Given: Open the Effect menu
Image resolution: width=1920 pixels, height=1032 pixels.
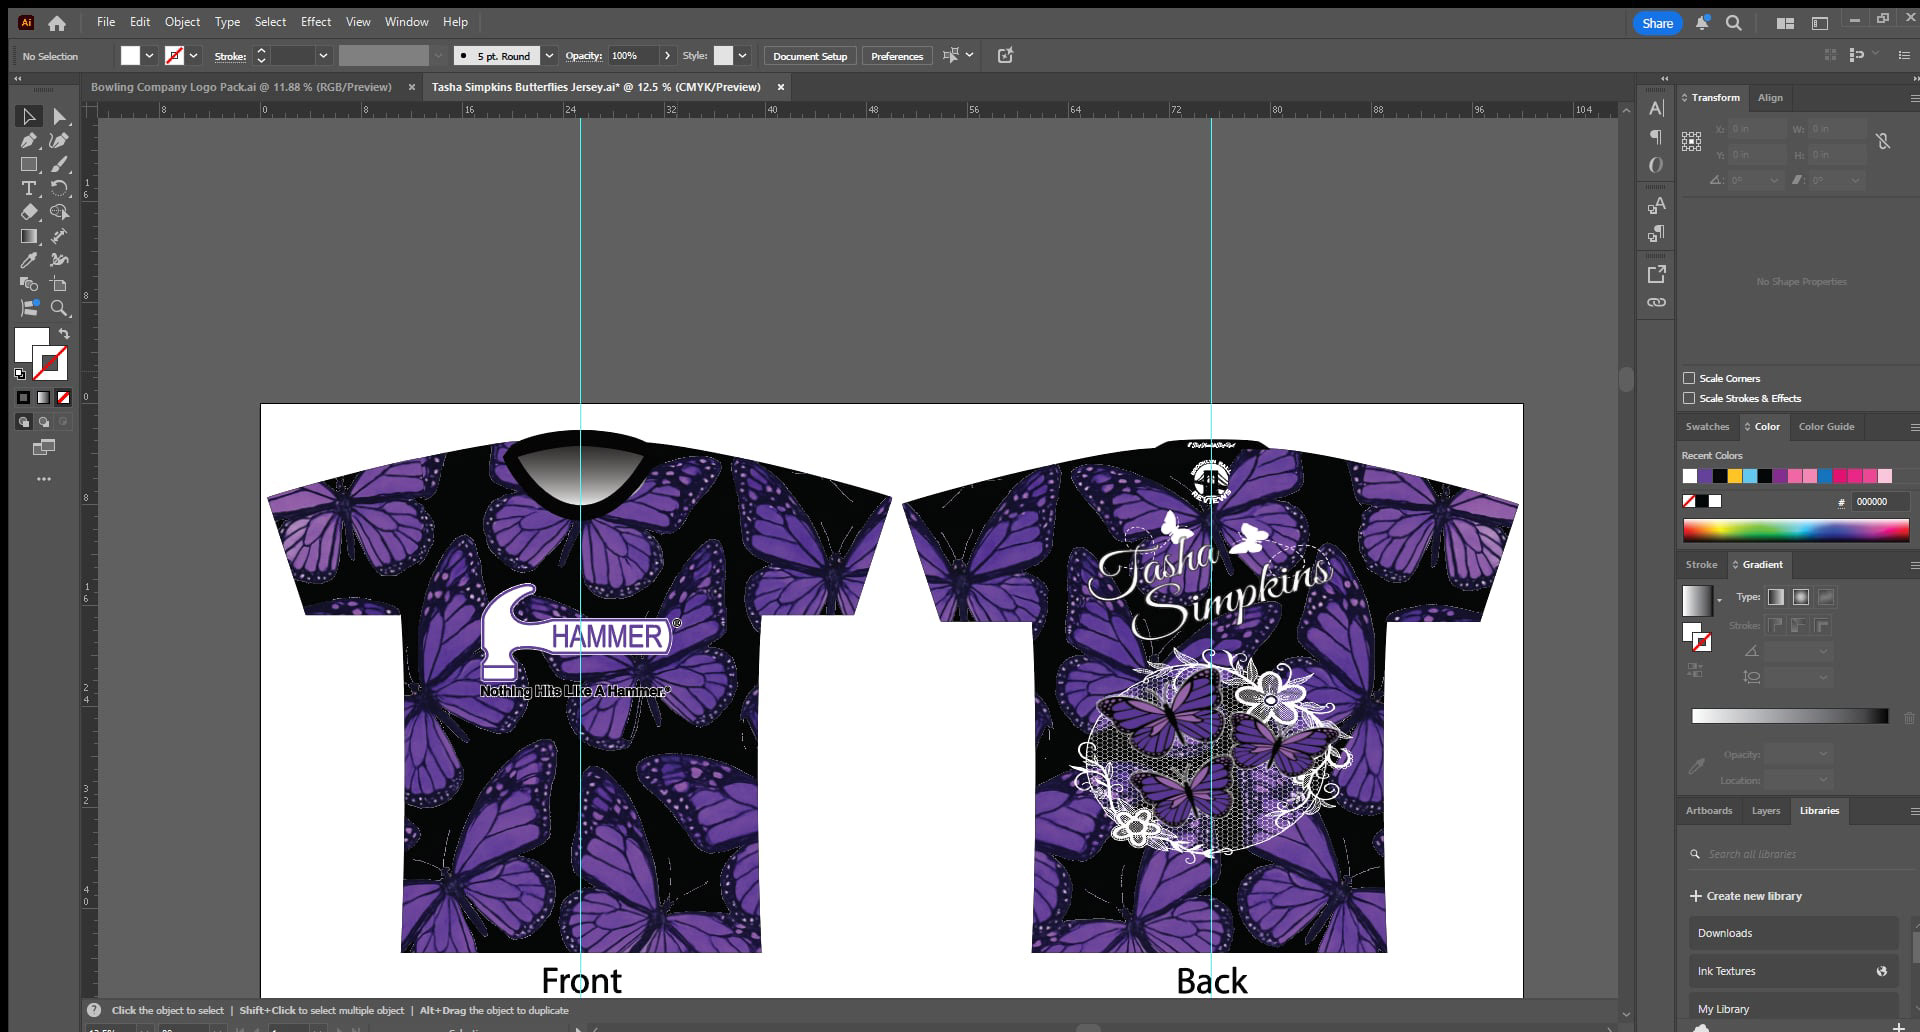Looking at the screenshot, I should [x=316, y=22].
